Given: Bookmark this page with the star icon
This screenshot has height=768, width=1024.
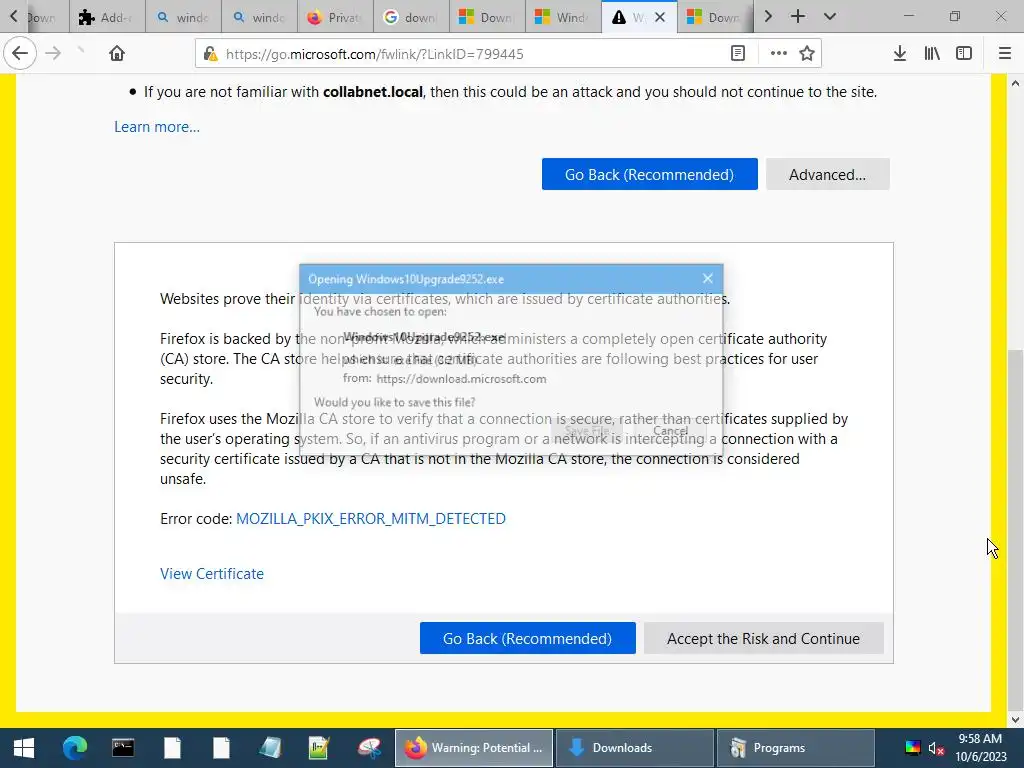Looking at the screenshot, I should [x=807, y=54].
